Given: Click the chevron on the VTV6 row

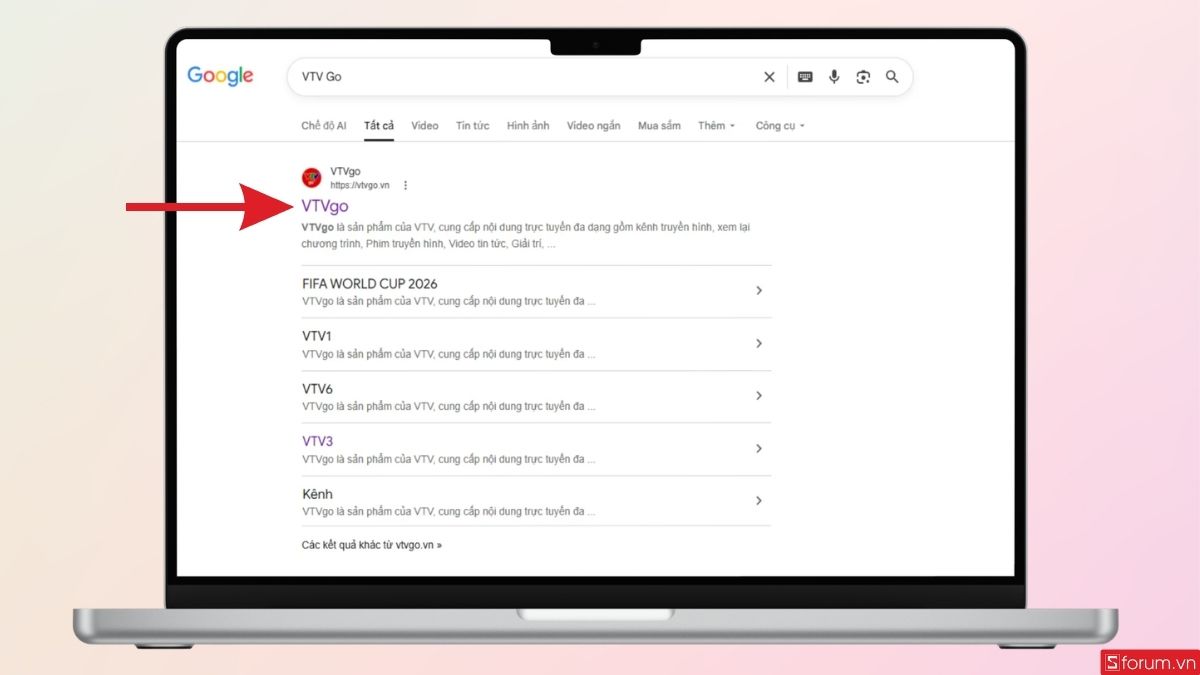Looking at the screenshot, I should 759,396.
